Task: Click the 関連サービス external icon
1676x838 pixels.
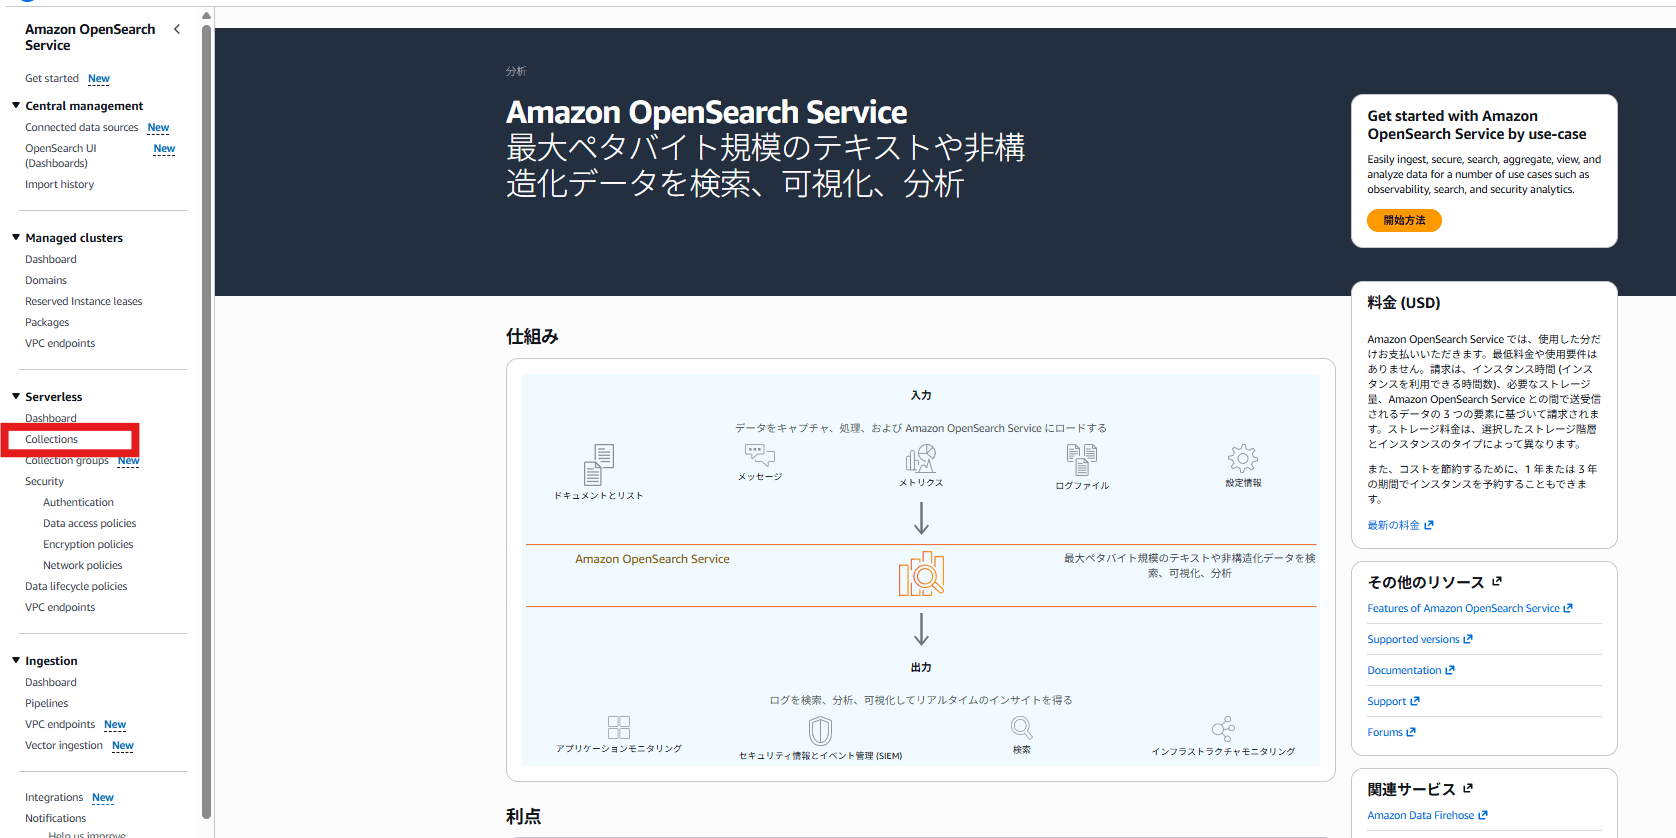Action: (1468, 788)
